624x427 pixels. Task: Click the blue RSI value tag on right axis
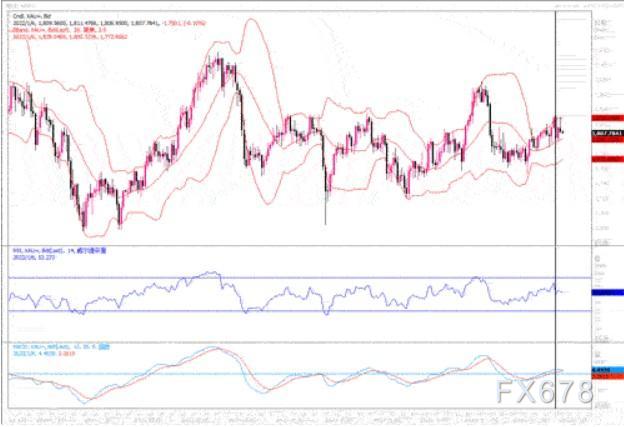[x=607, y=292]
